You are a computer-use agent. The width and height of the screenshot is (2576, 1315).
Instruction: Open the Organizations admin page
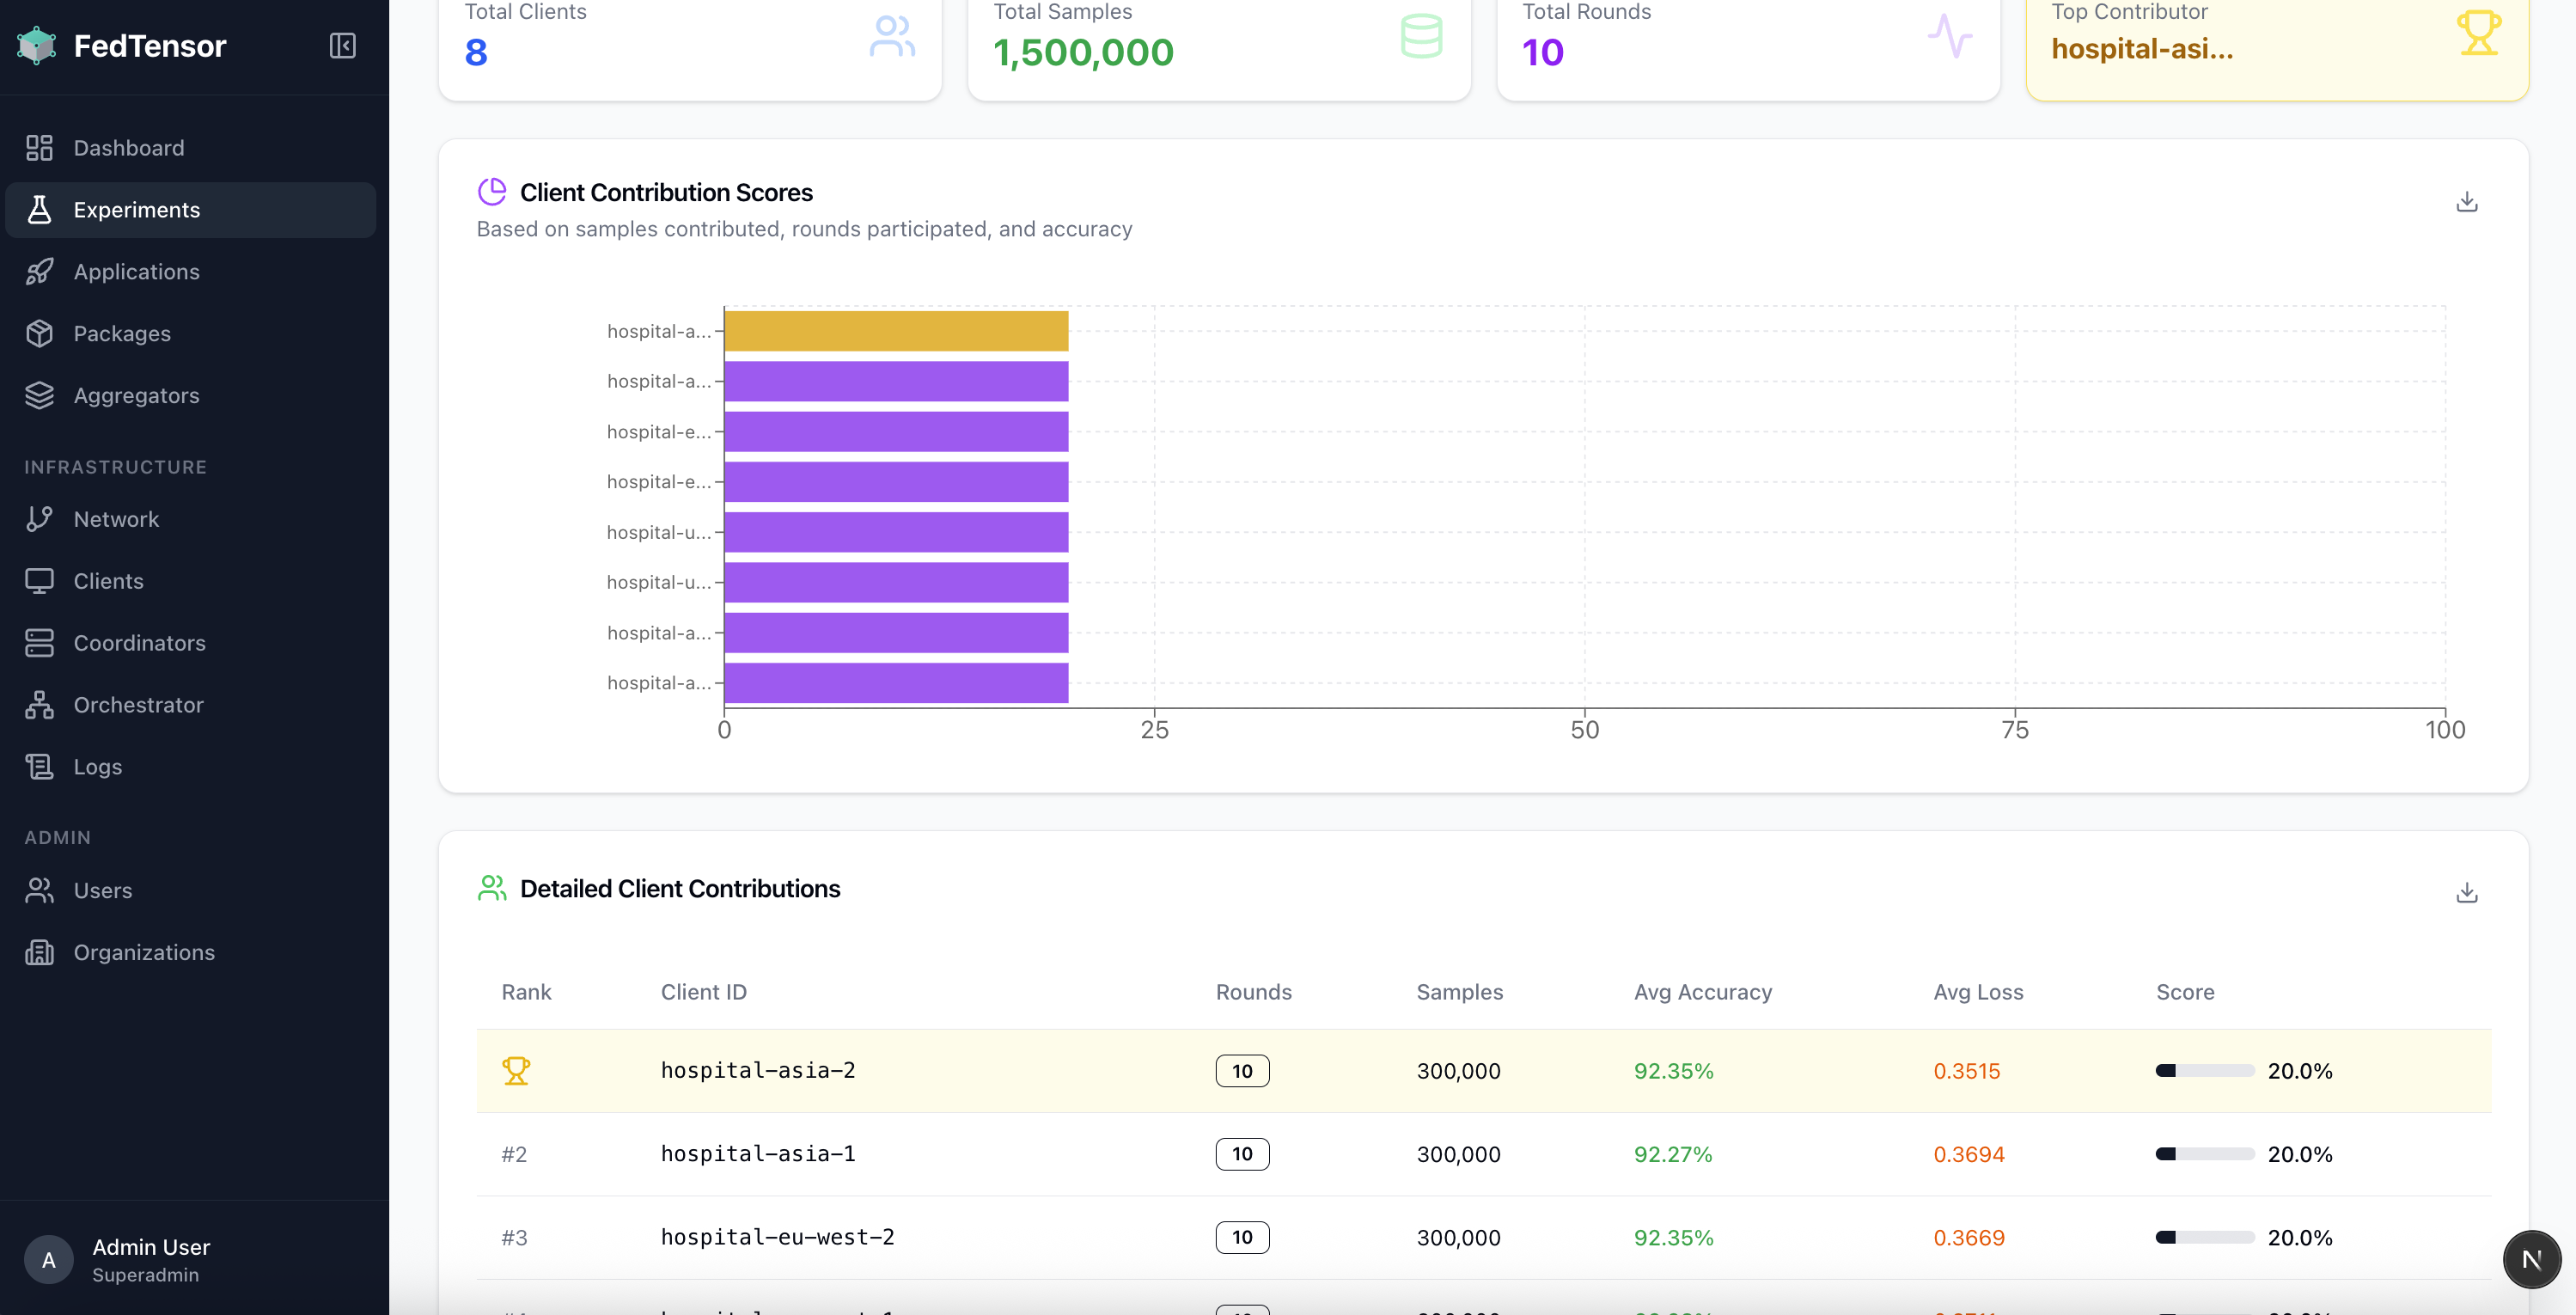[144, 952]
